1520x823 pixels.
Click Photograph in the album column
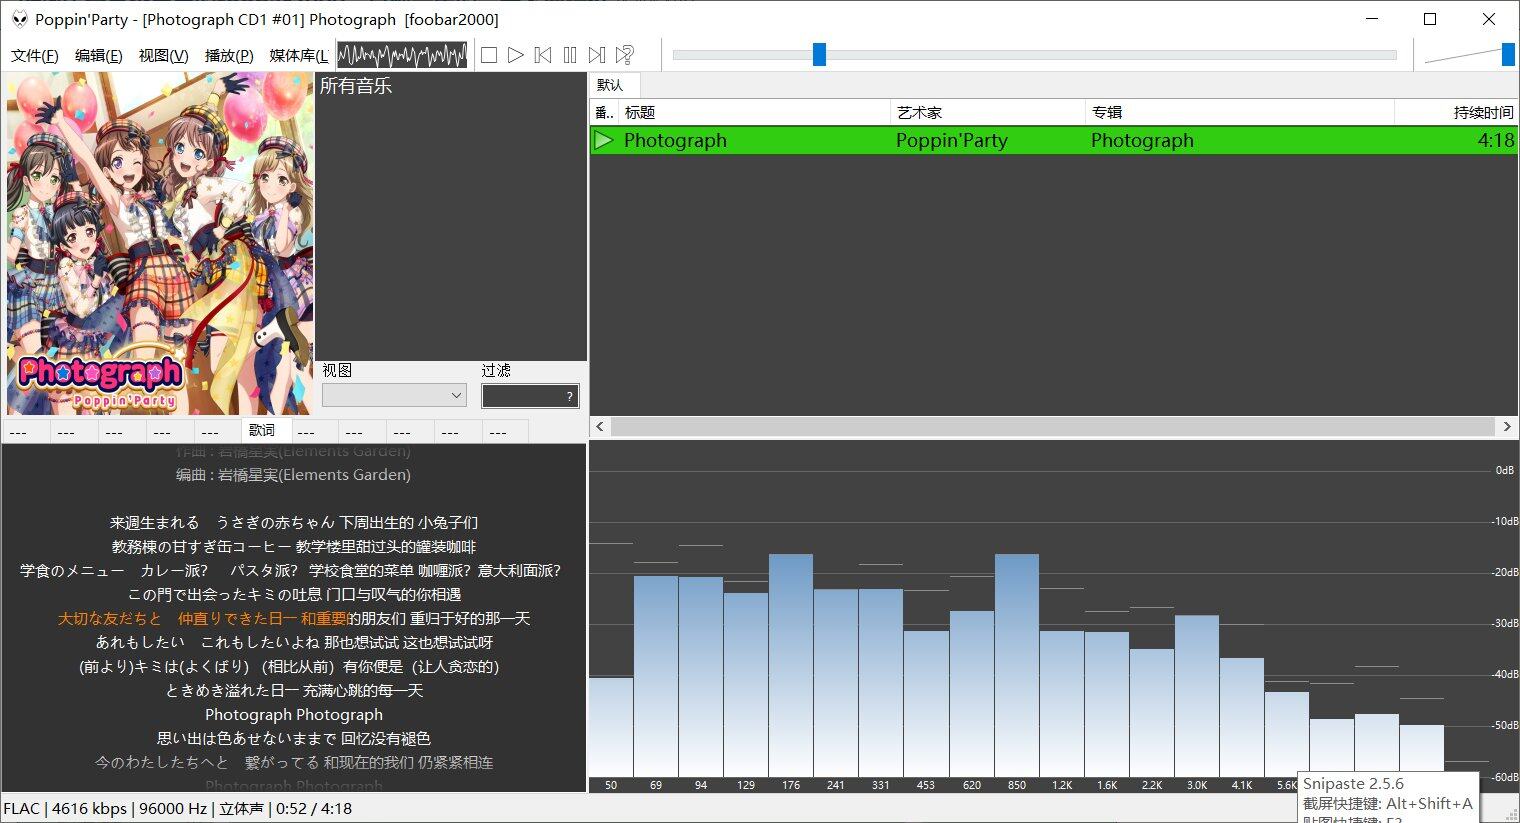click(1142, 140)
